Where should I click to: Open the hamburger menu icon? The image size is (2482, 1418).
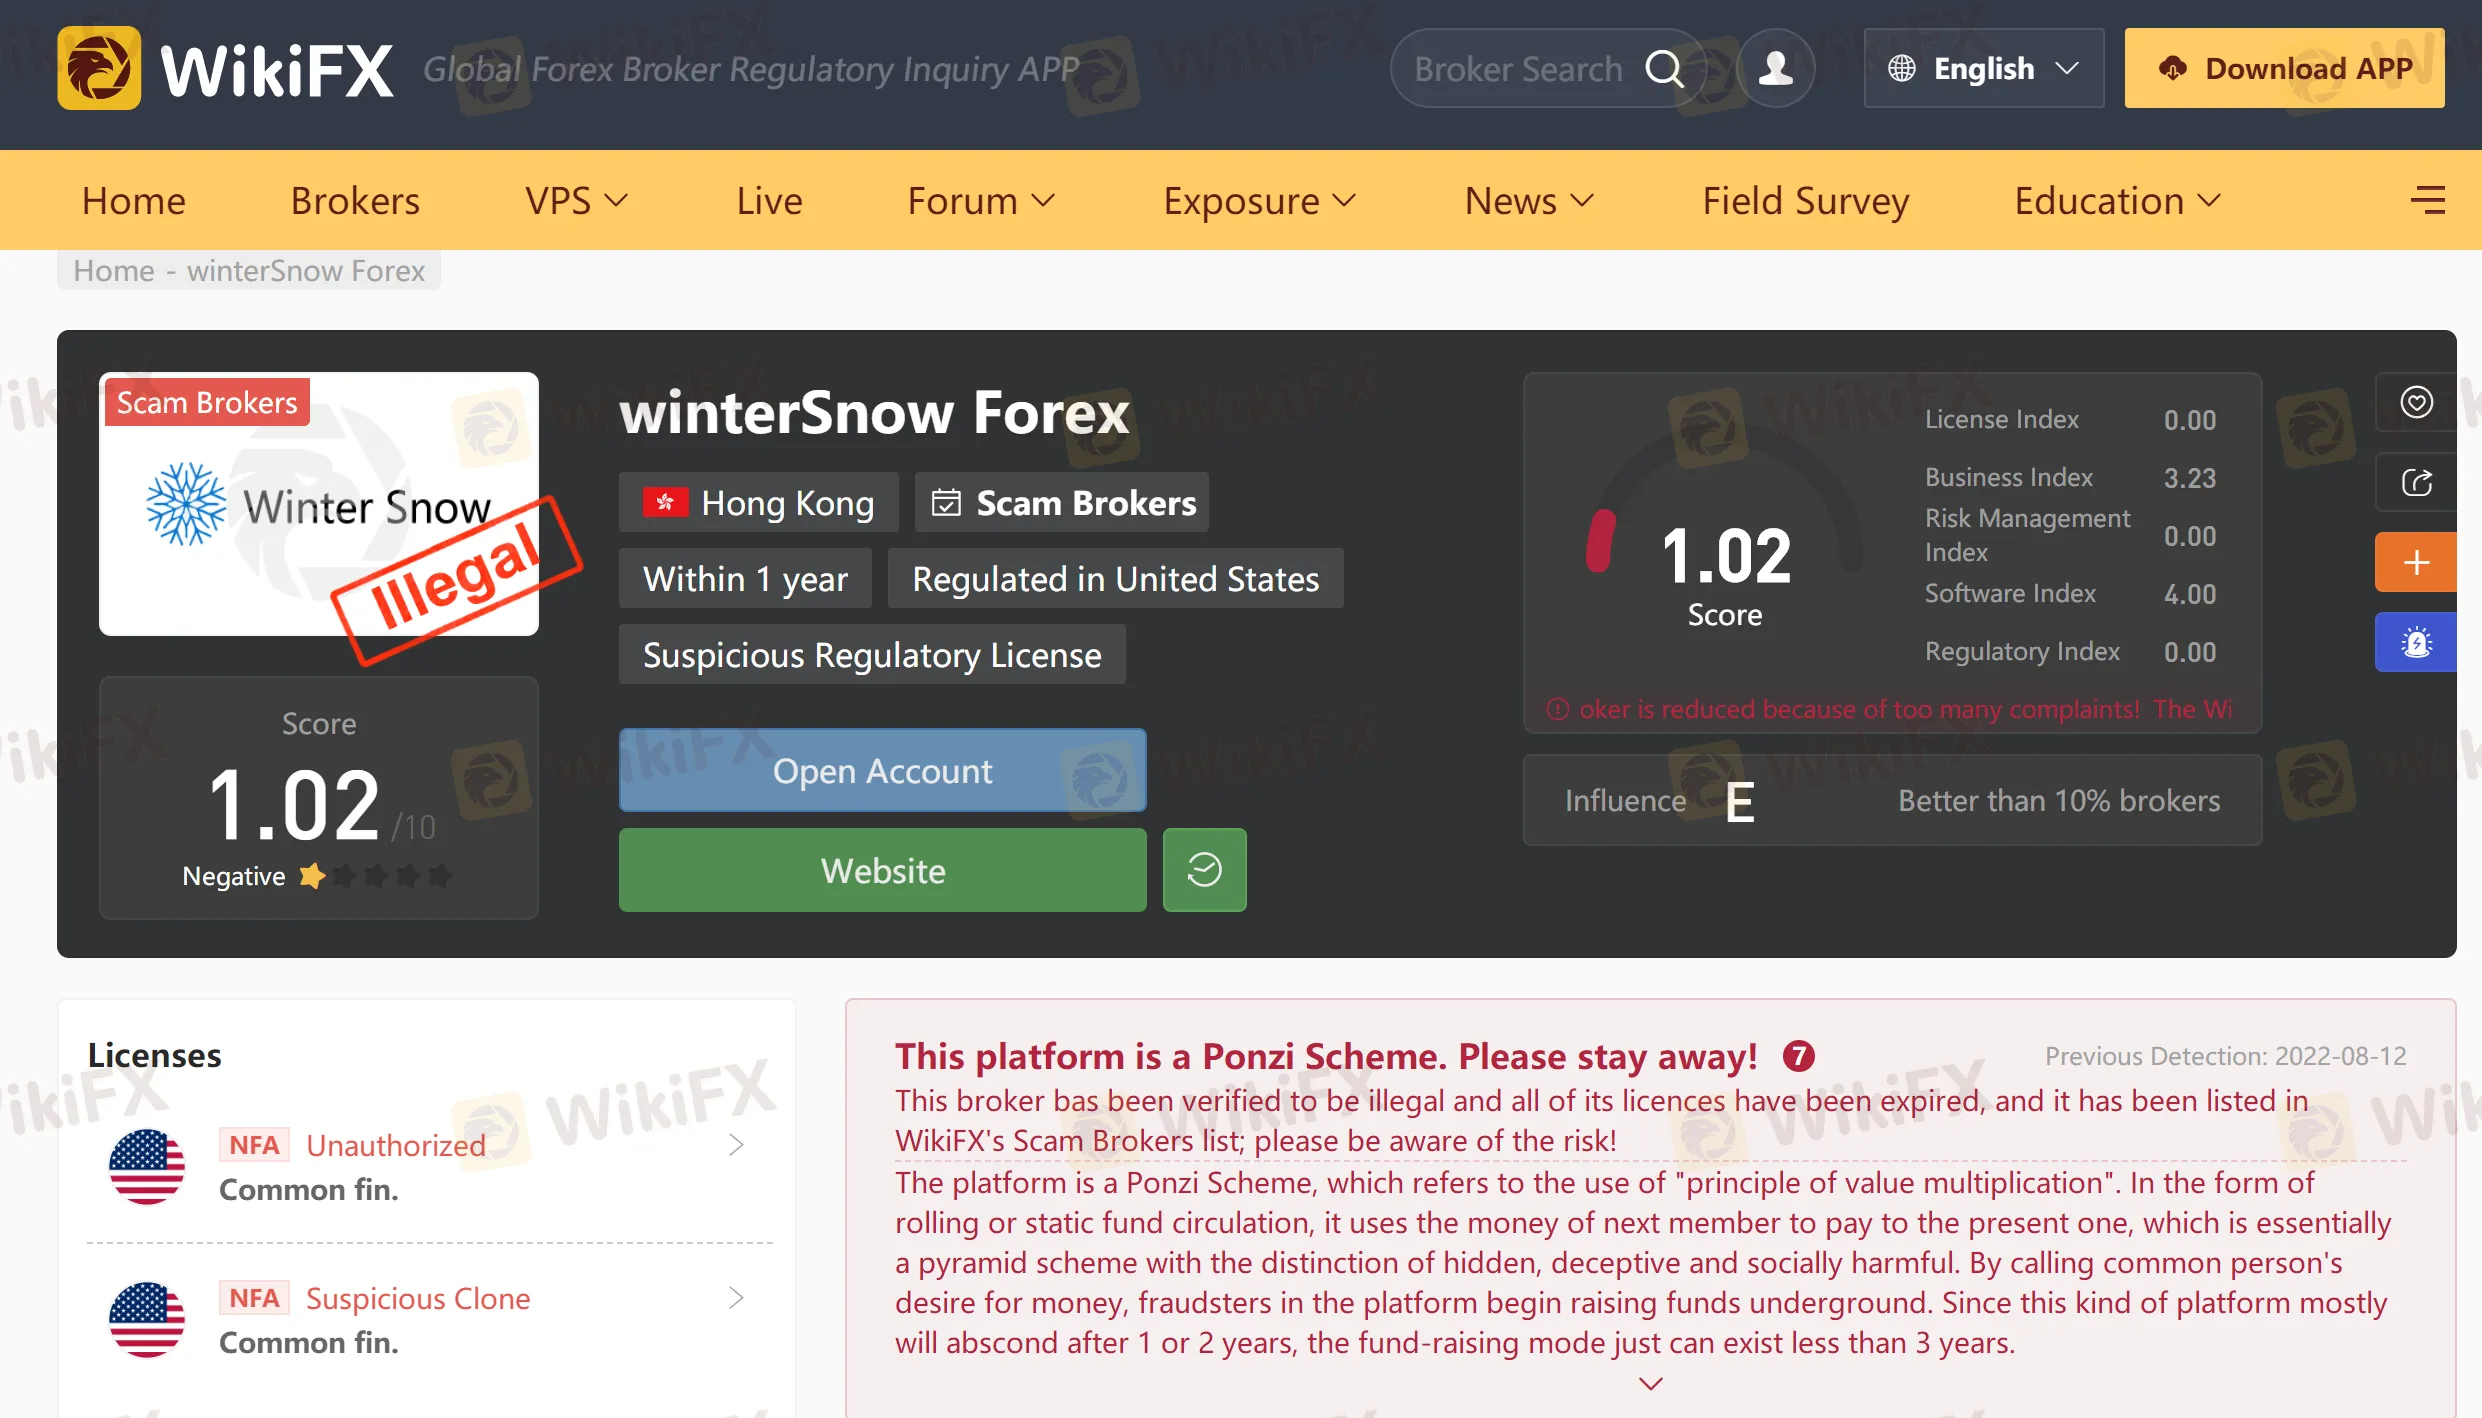(x=2427, y=201)
